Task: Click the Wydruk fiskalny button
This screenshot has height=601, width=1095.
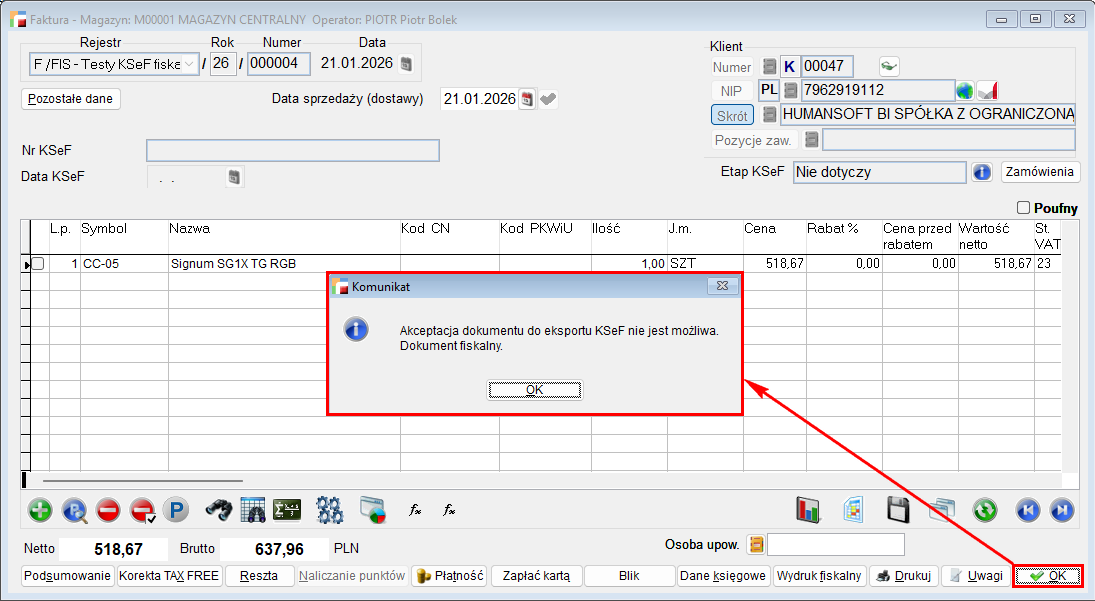Action: [819, 576]
